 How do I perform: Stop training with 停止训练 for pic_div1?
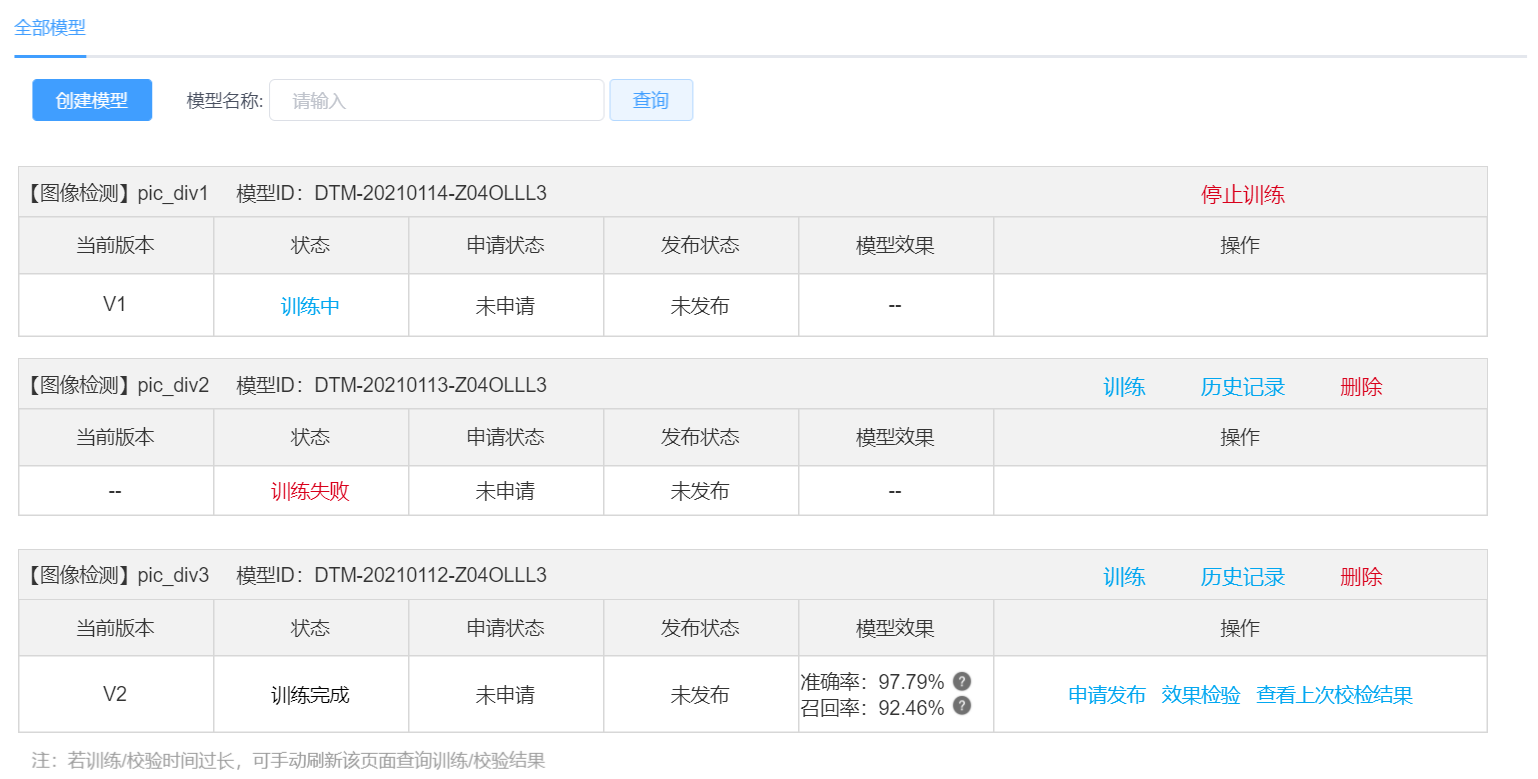coord(1243,195)
